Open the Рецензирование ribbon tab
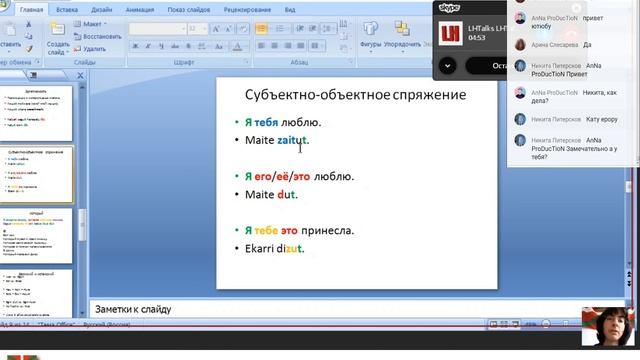Viewport: 640px width, 360px height. (x=247, y=9)
